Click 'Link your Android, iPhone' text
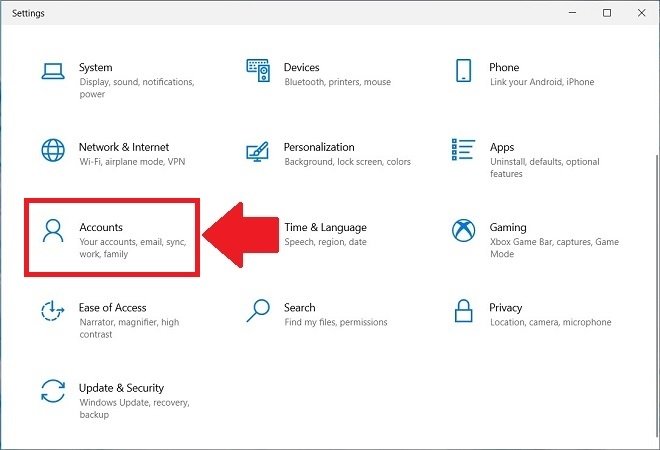Image resolution: width=660 pixels, height=450 pixels. [x=542, y=82]
